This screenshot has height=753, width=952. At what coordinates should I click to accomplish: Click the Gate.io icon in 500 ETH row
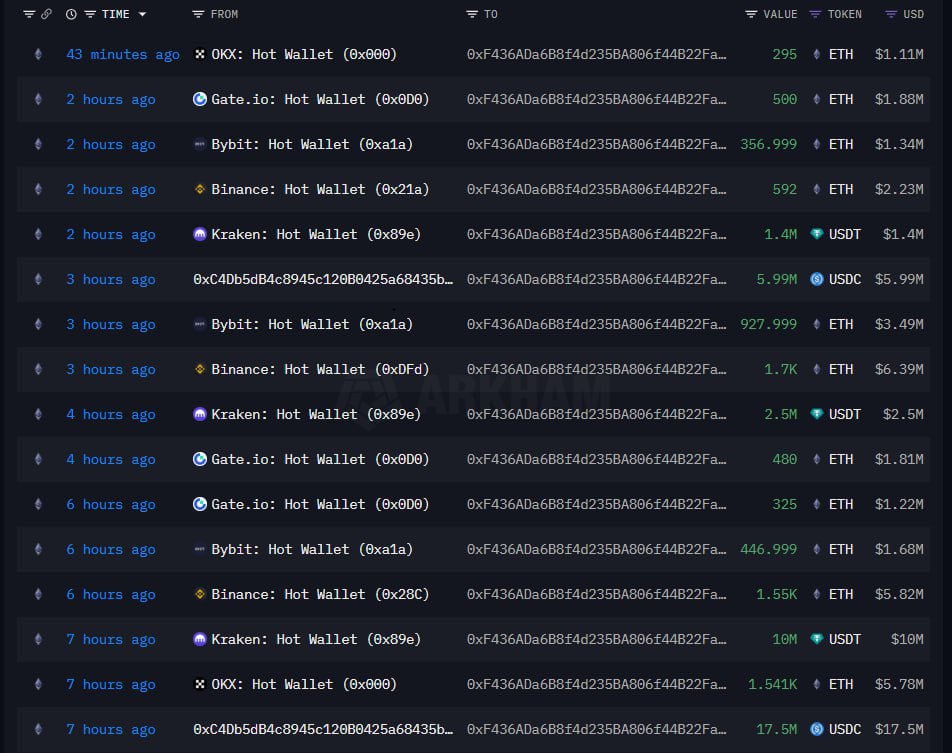(x=200, y=99)
